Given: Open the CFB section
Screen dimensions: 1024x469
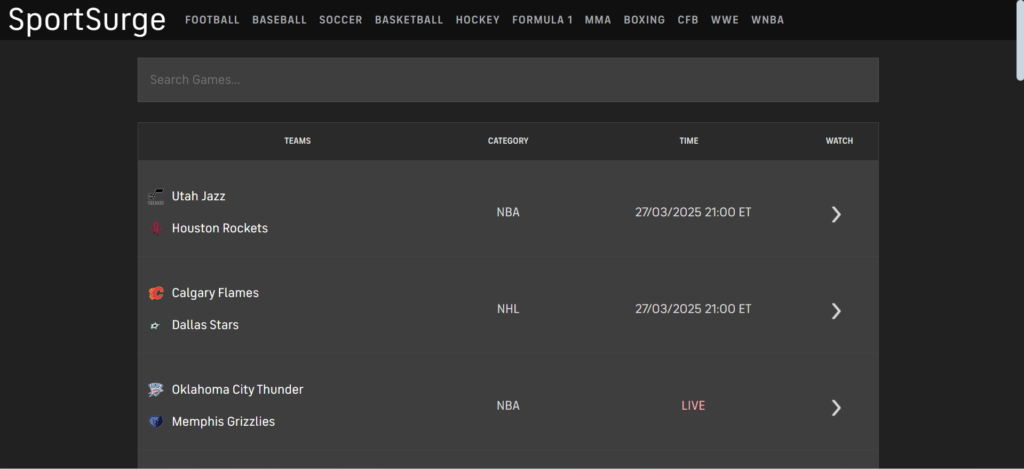Looking at the screenshot, I should [x=688, y=20].
